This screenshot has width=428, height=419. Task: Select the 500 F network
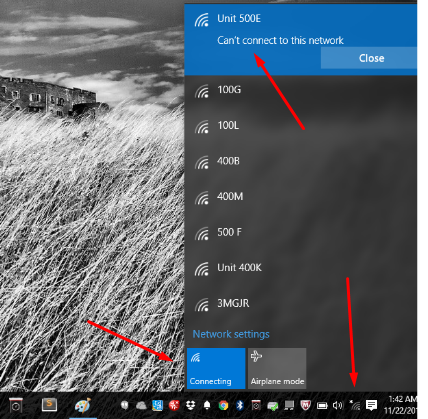coord(301,232)
